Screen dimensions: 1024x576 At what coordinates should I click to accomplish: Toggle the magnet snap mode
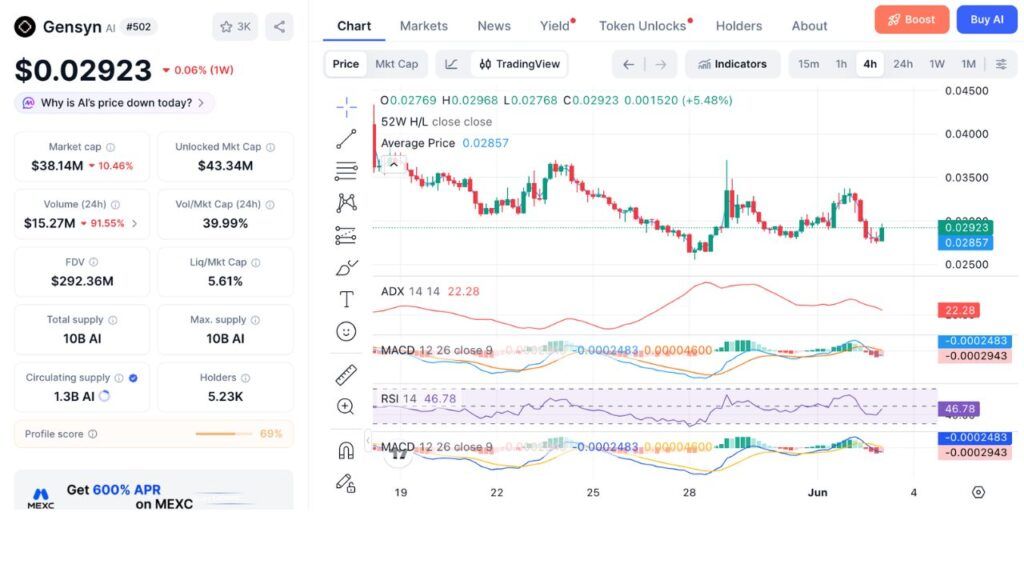346,450
